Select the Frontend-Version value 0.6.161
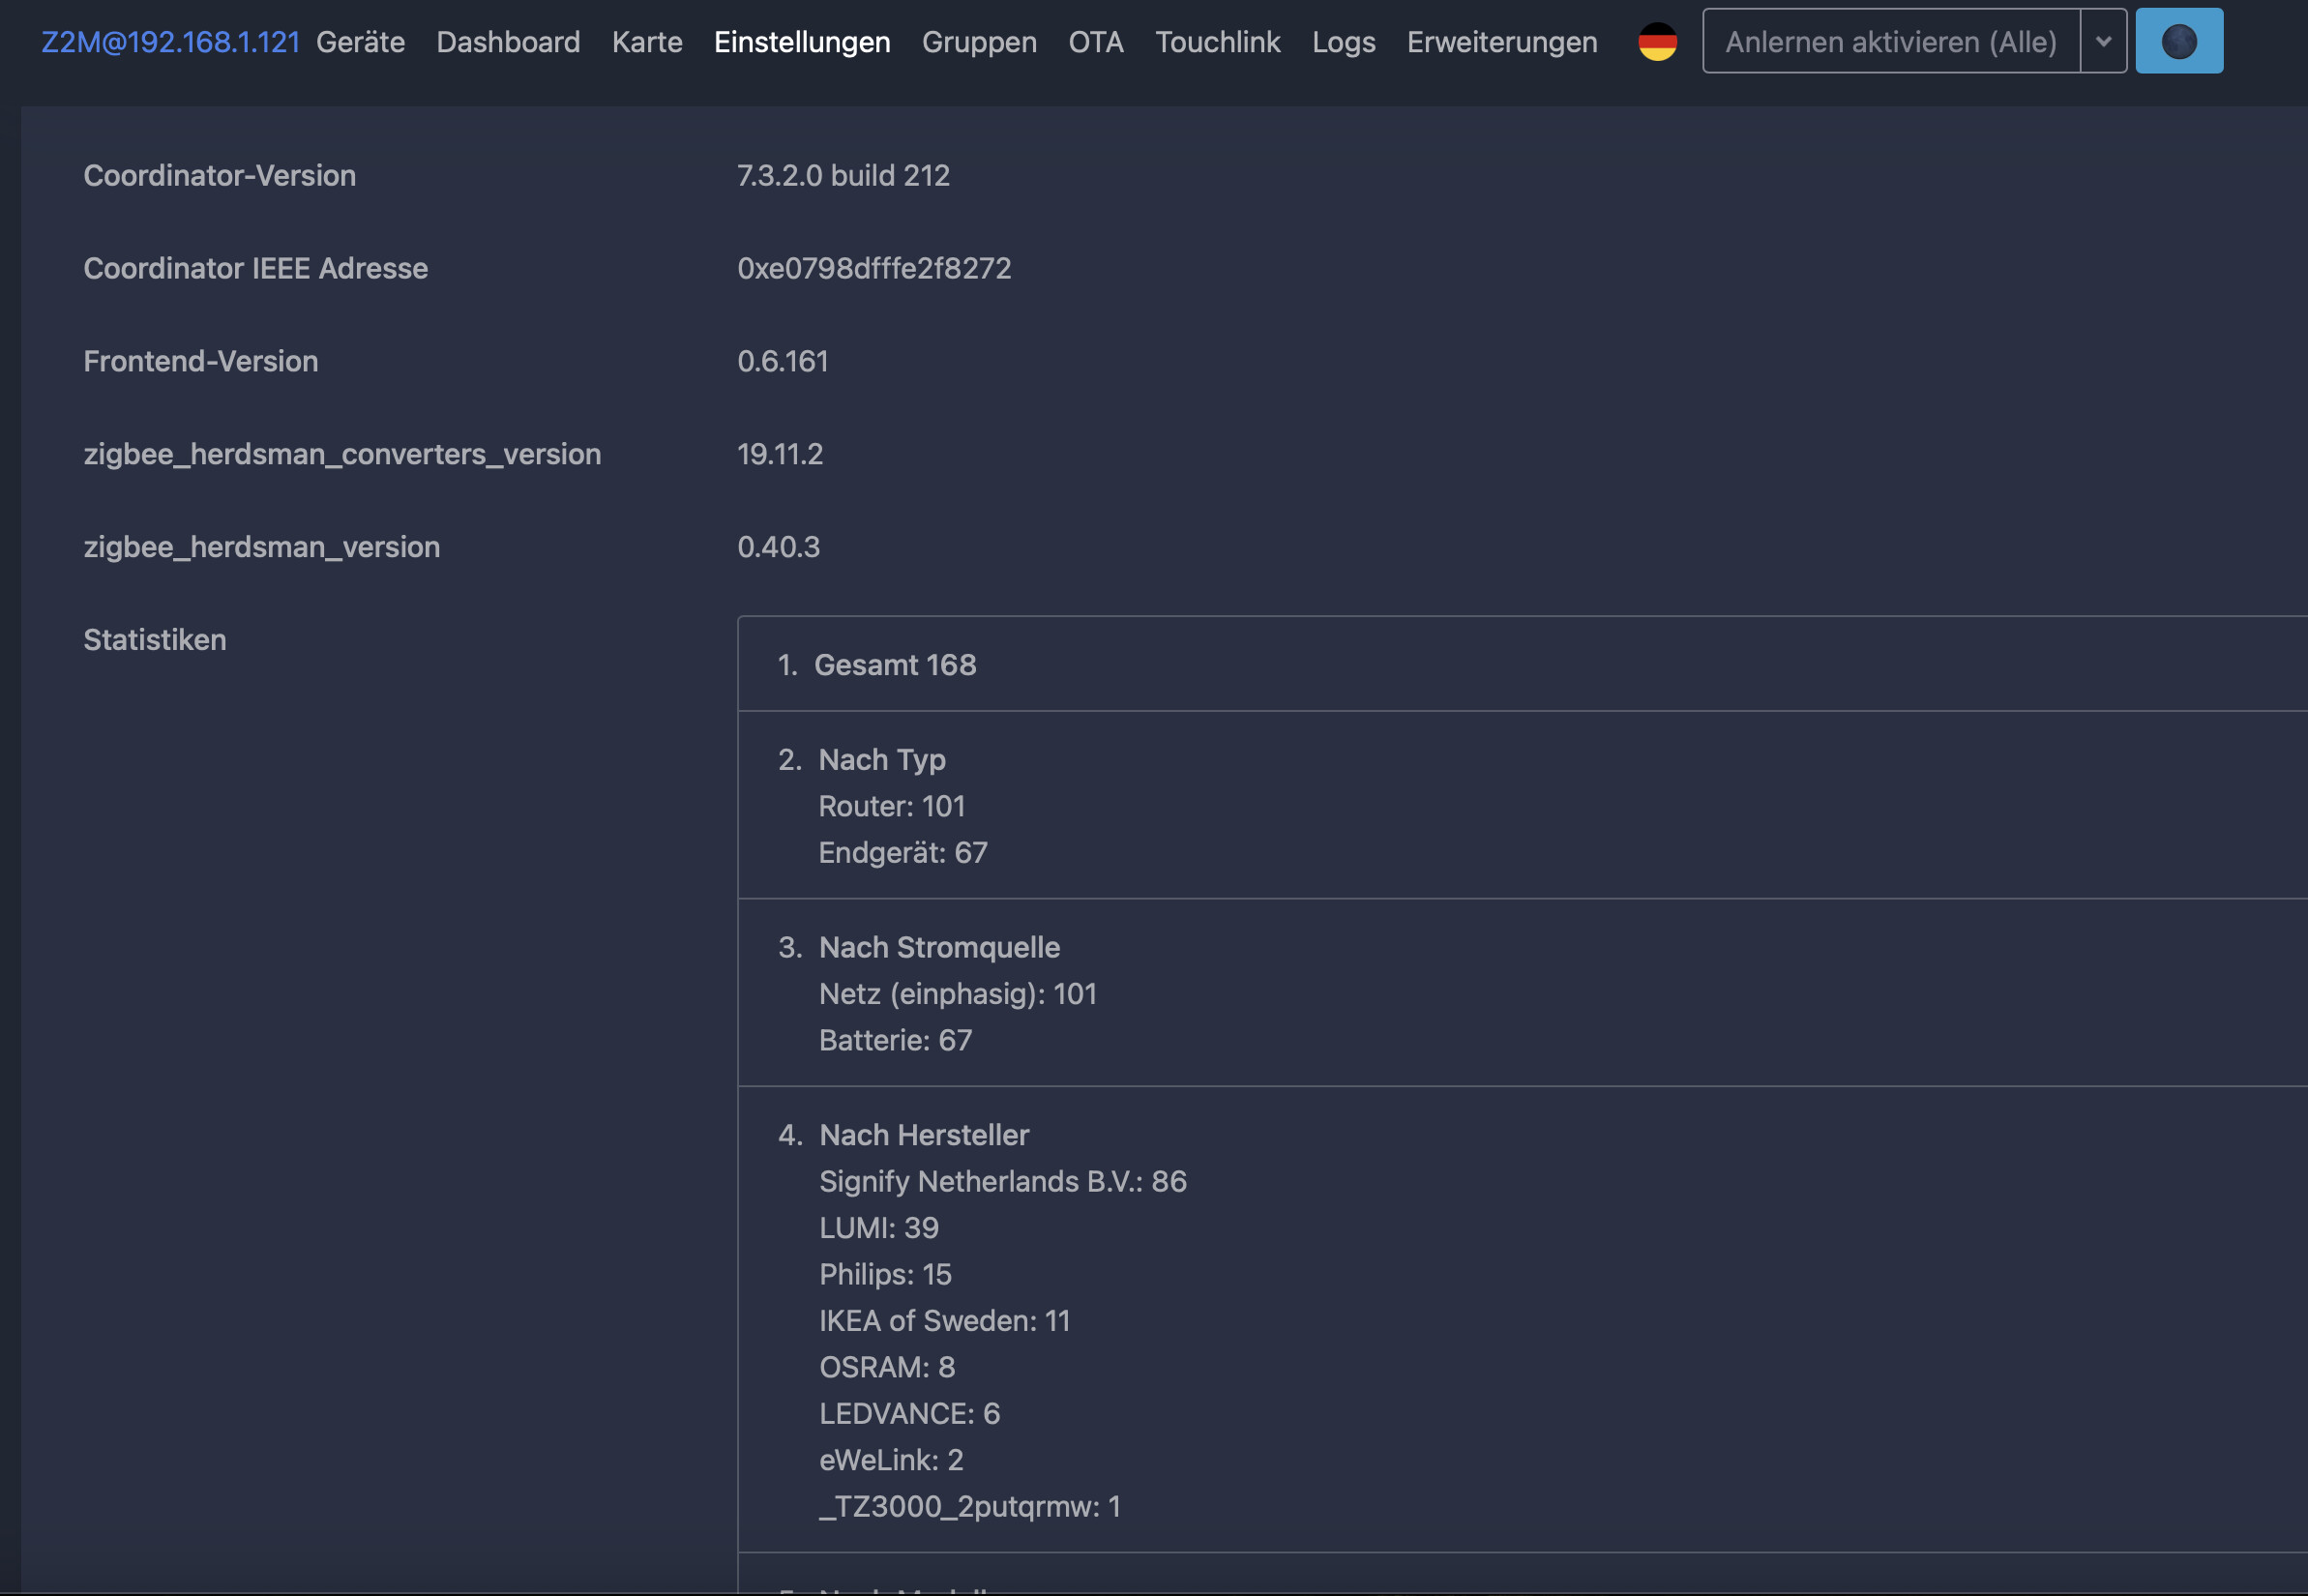 click(x=781, y=361)
